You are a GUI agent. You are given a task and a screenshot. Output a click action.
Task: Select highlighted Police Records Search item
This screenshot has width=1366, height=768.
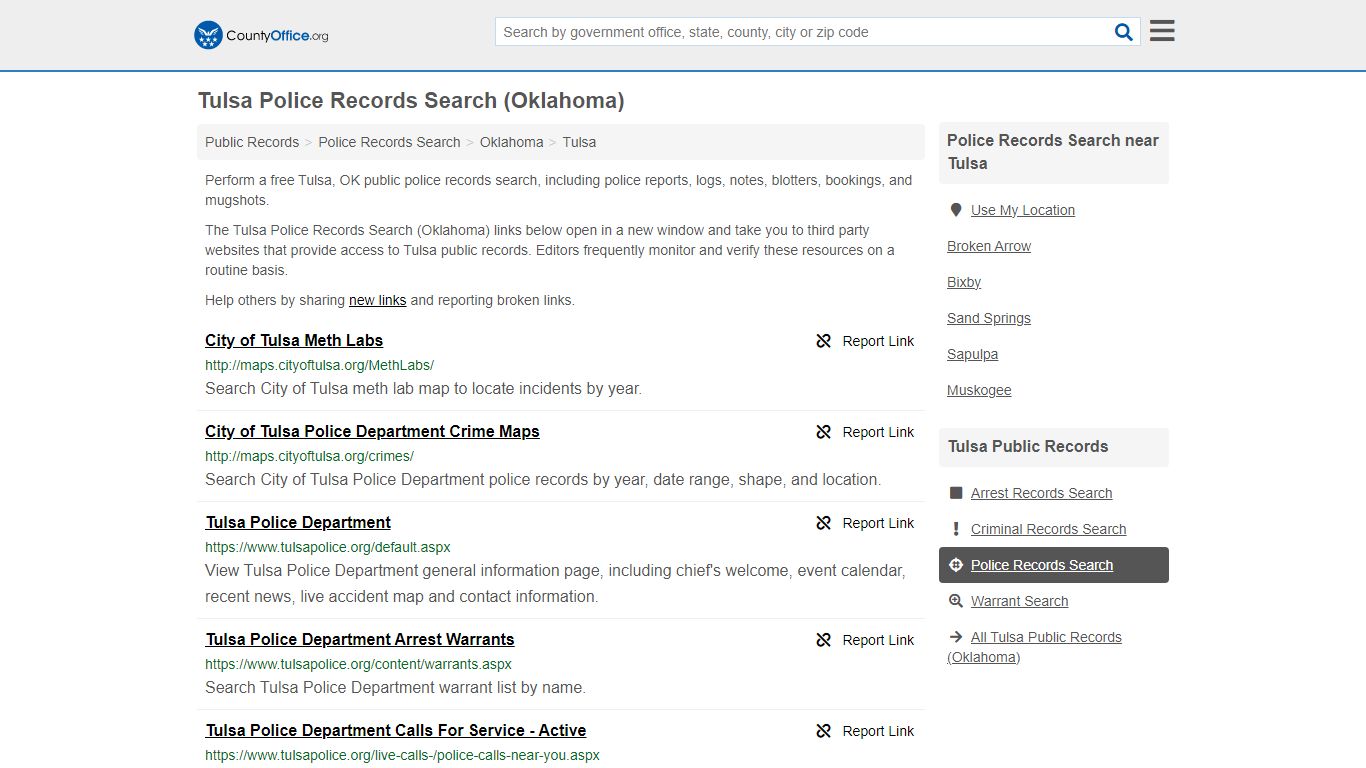tap(1054, 565)
